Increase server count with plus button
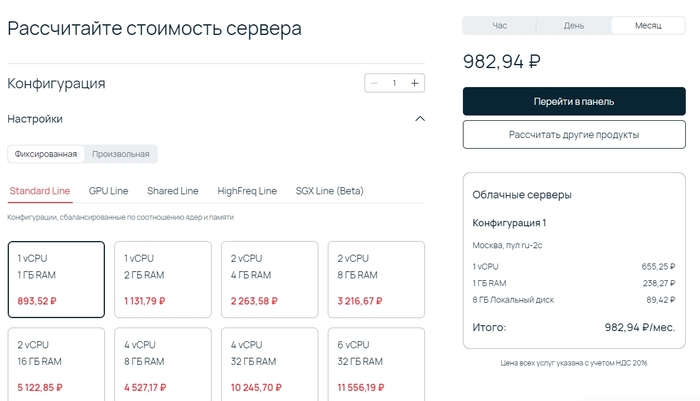The image size is (700, 401). pyautogui.click(x=416, y=83)
